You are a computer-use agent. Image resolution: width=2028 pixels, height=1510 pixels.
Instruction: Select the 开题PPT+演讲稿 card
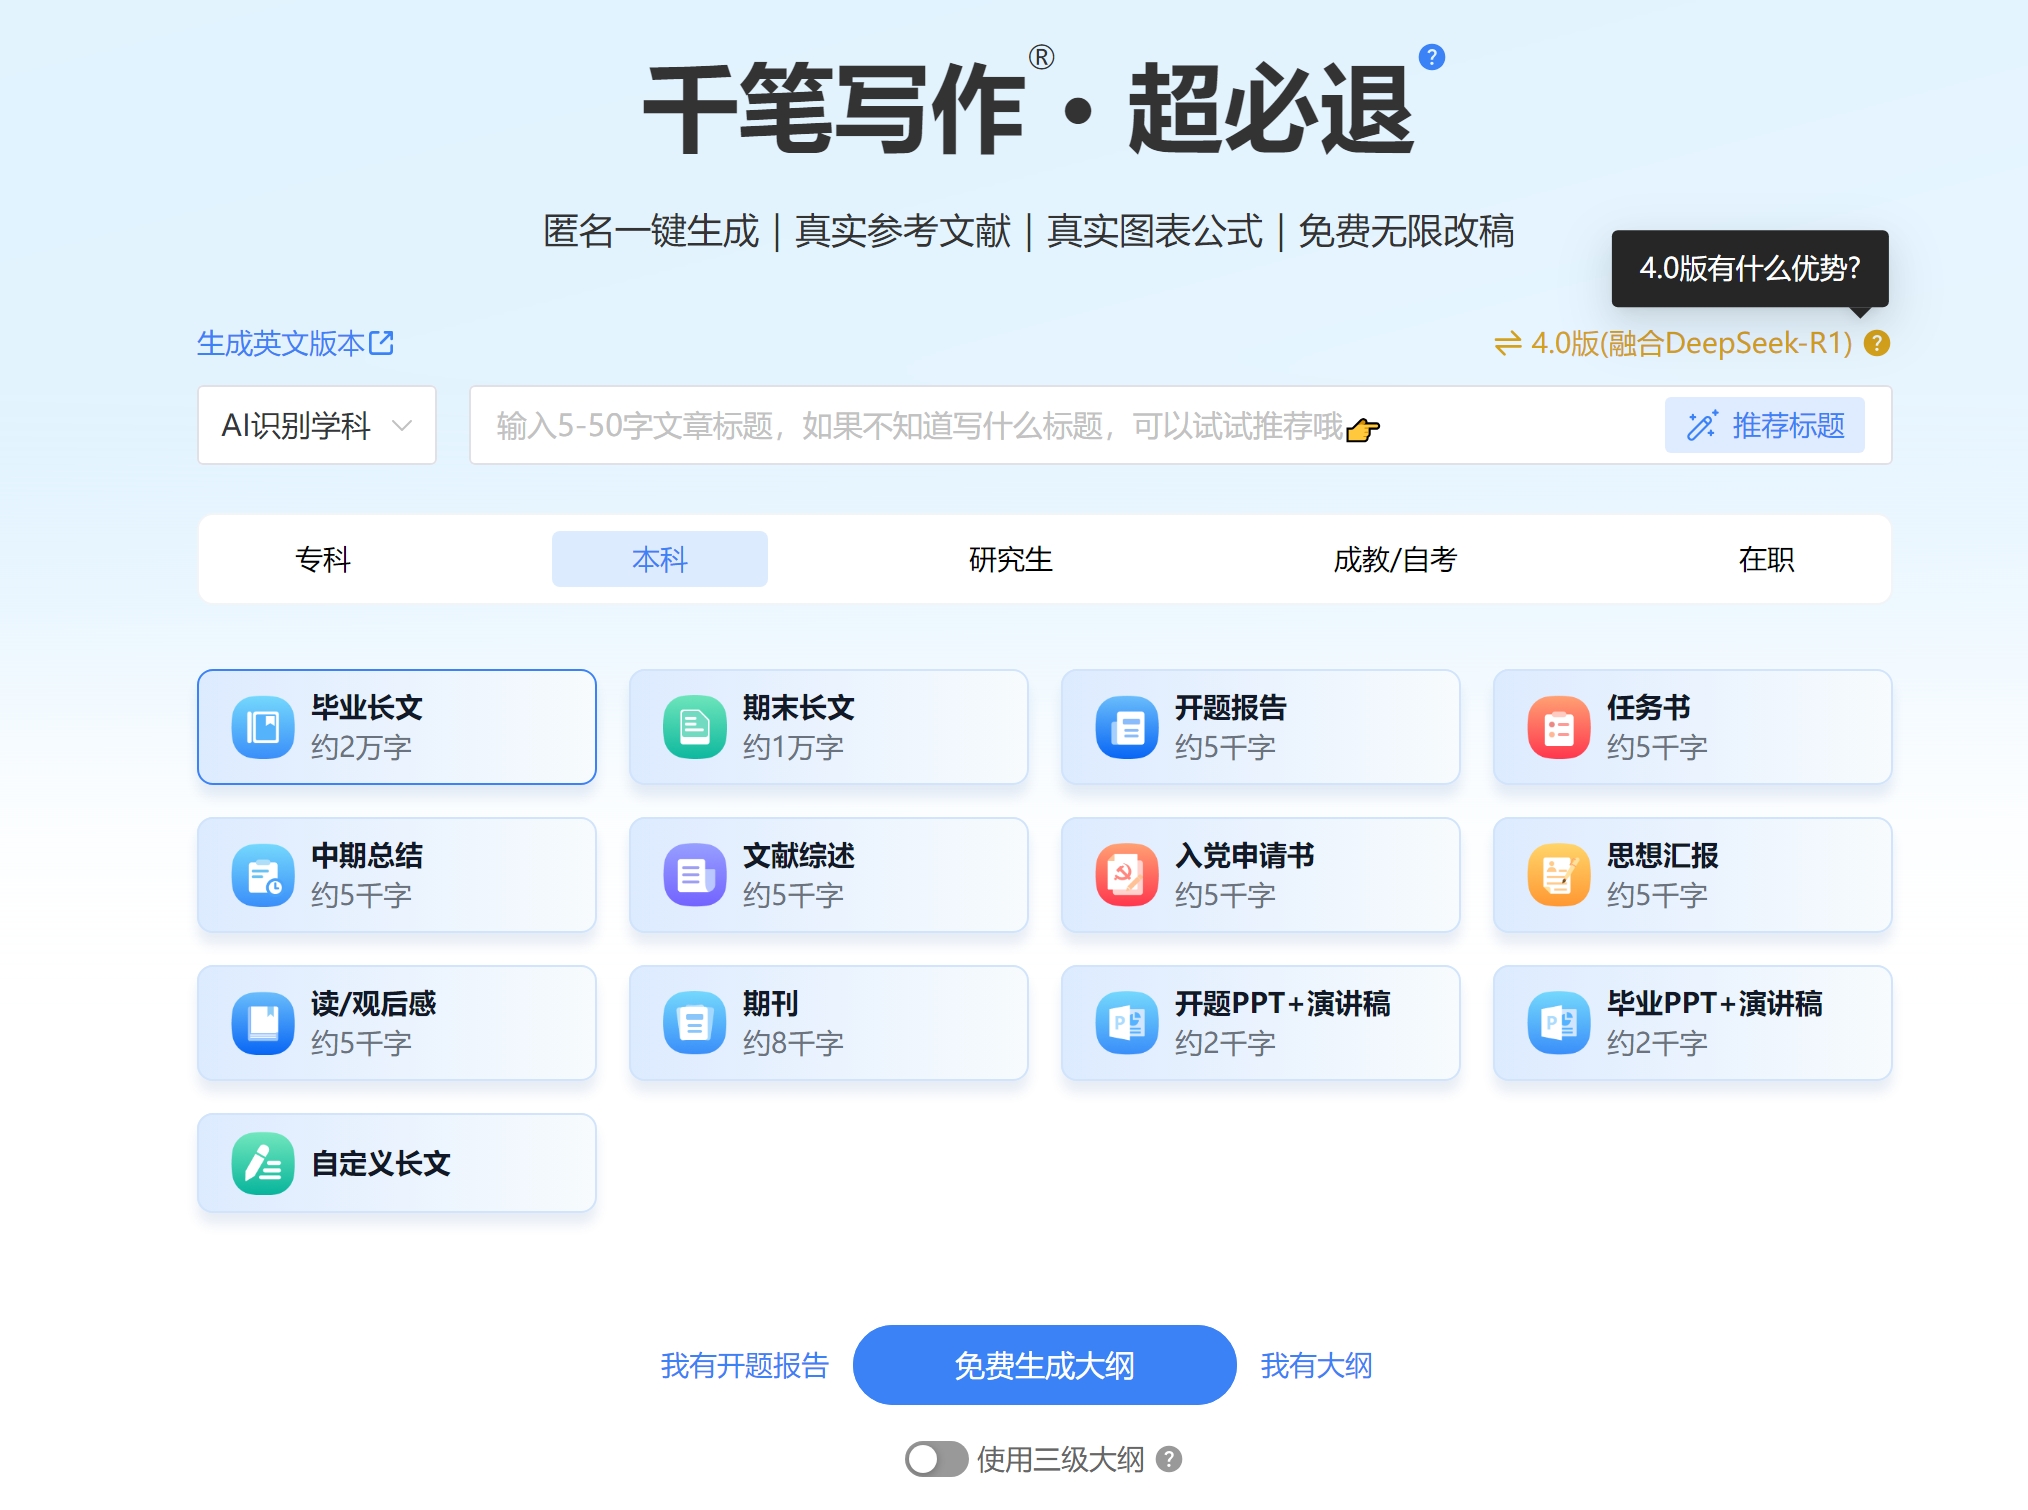click(1259, 1022)
